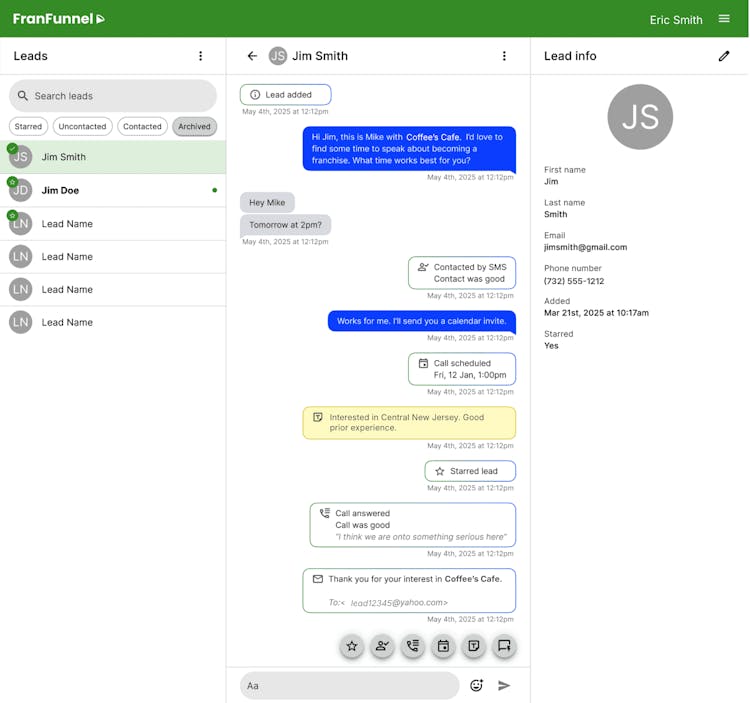This screenshot has width=750, height=703.
Task: Click the schedule call calendar button
Action: 443,646
